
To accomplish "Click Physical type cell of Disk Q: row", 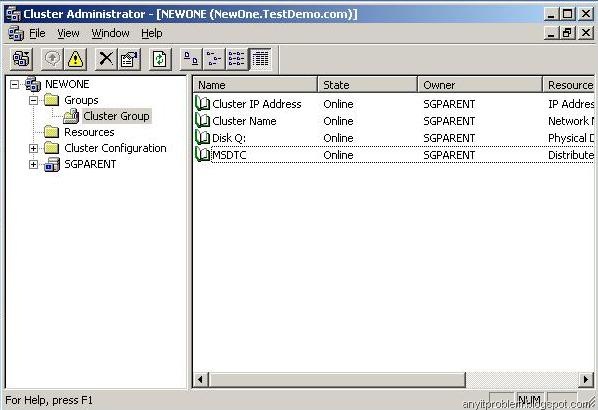I will coord(571,138).
